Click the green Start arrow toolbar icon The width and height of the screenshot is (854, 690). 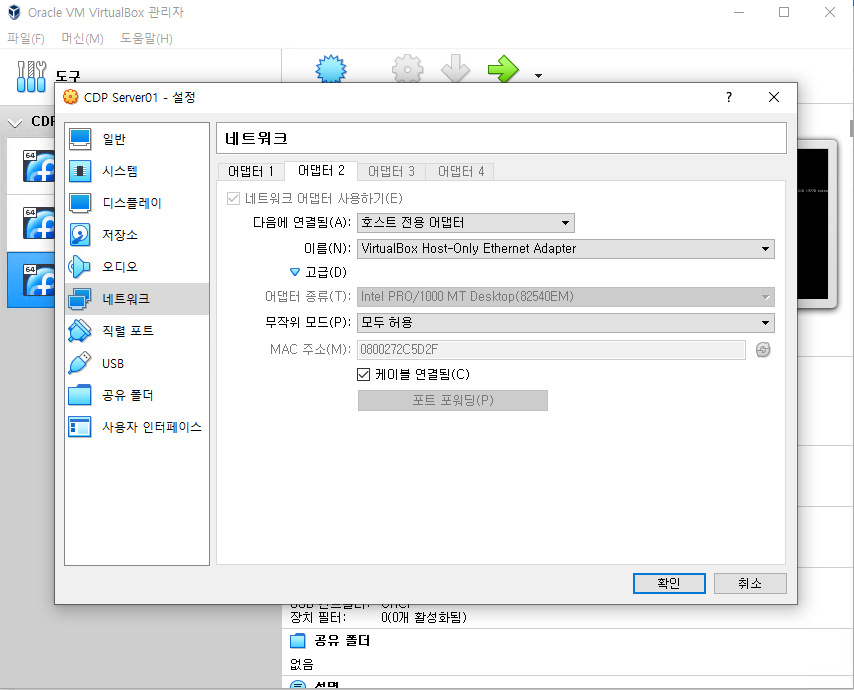click(x=503, y=69)
